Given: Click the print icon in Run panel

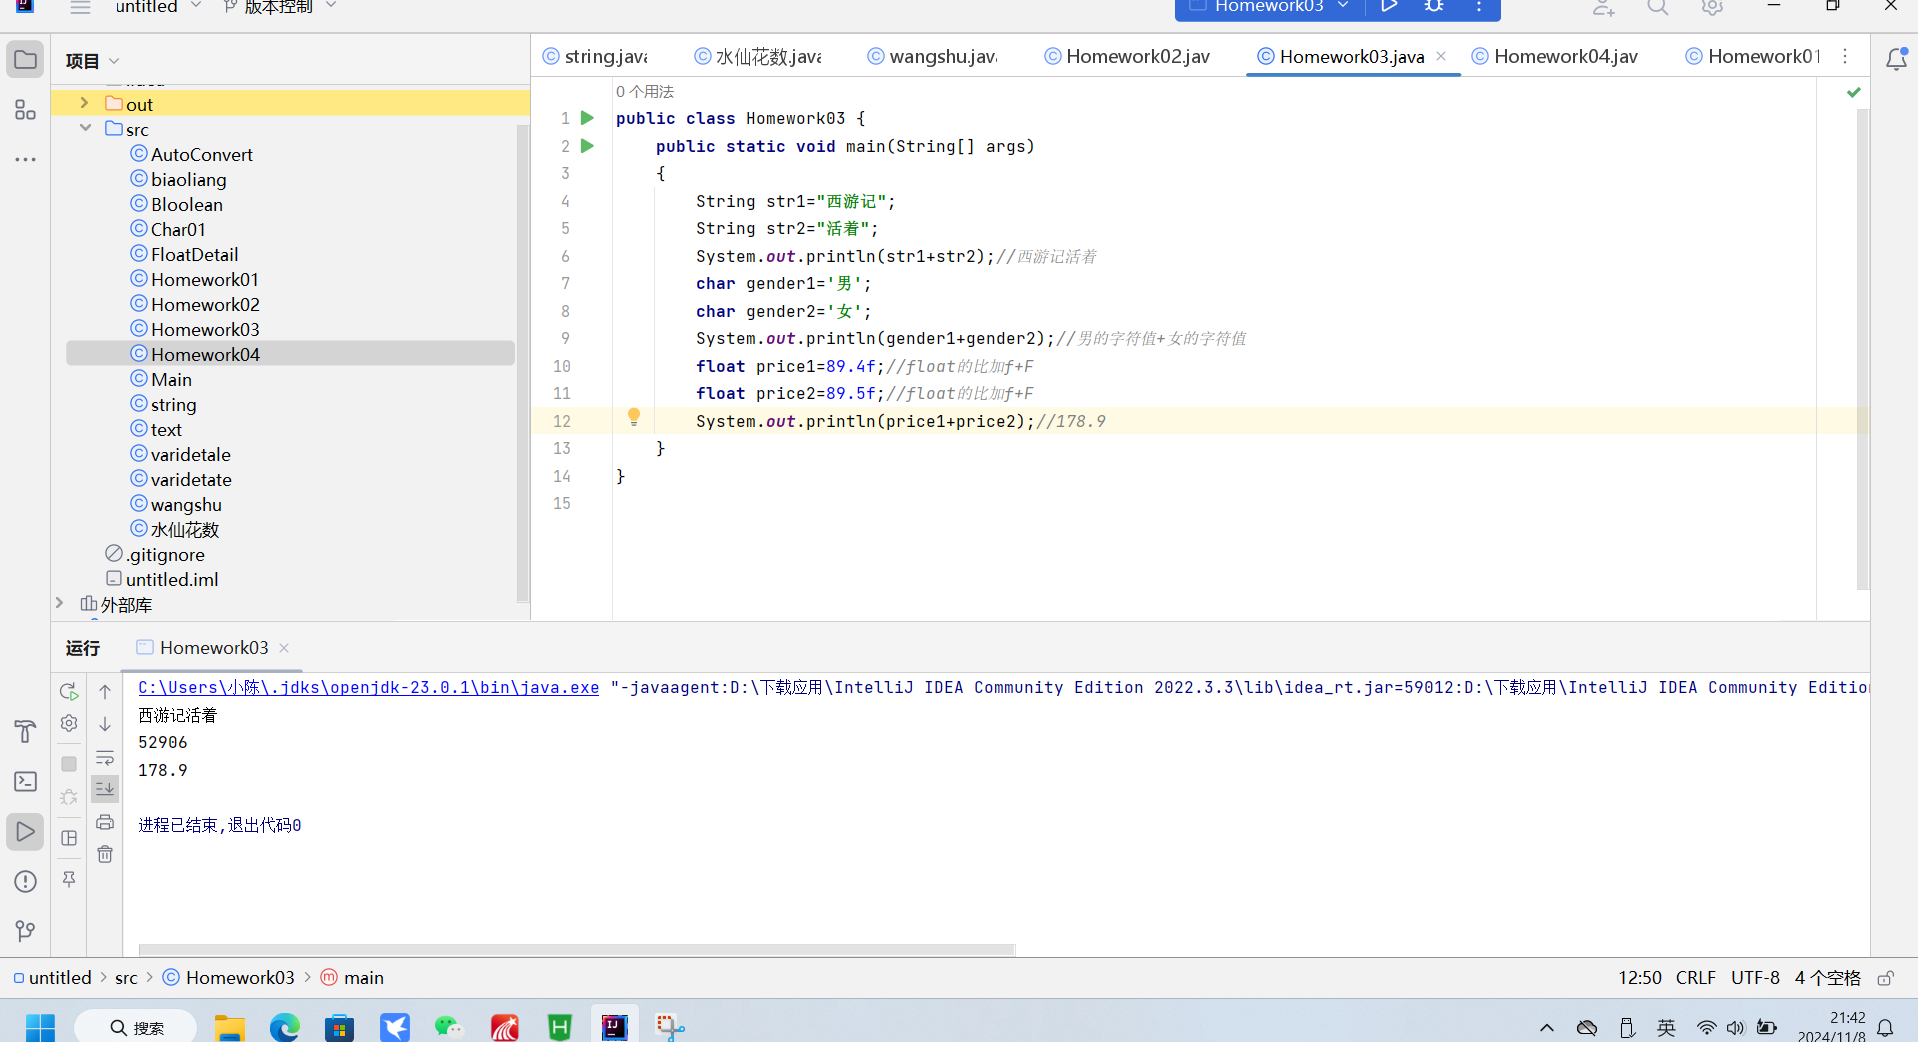Looking at the screenshot, I should [105, 822].
